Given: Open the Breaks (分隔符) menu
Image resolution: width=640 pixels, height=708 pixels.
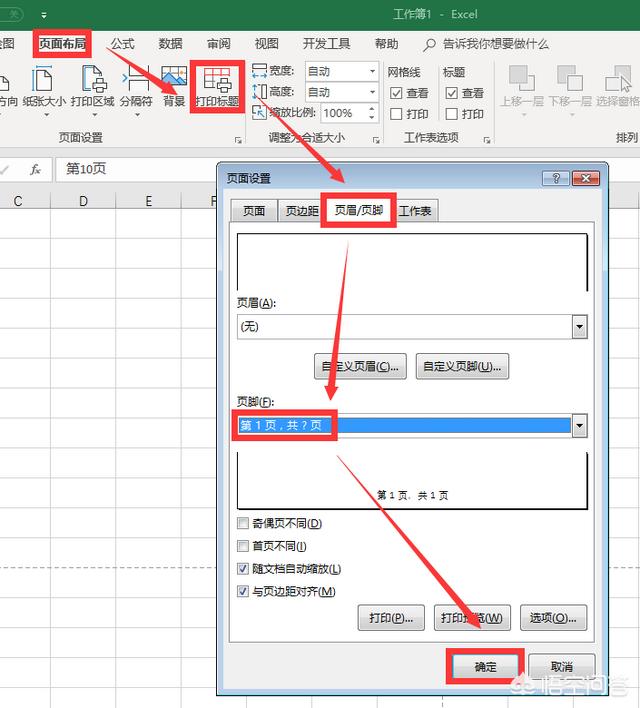Looking at the screenshot, I should pos(136,90).
